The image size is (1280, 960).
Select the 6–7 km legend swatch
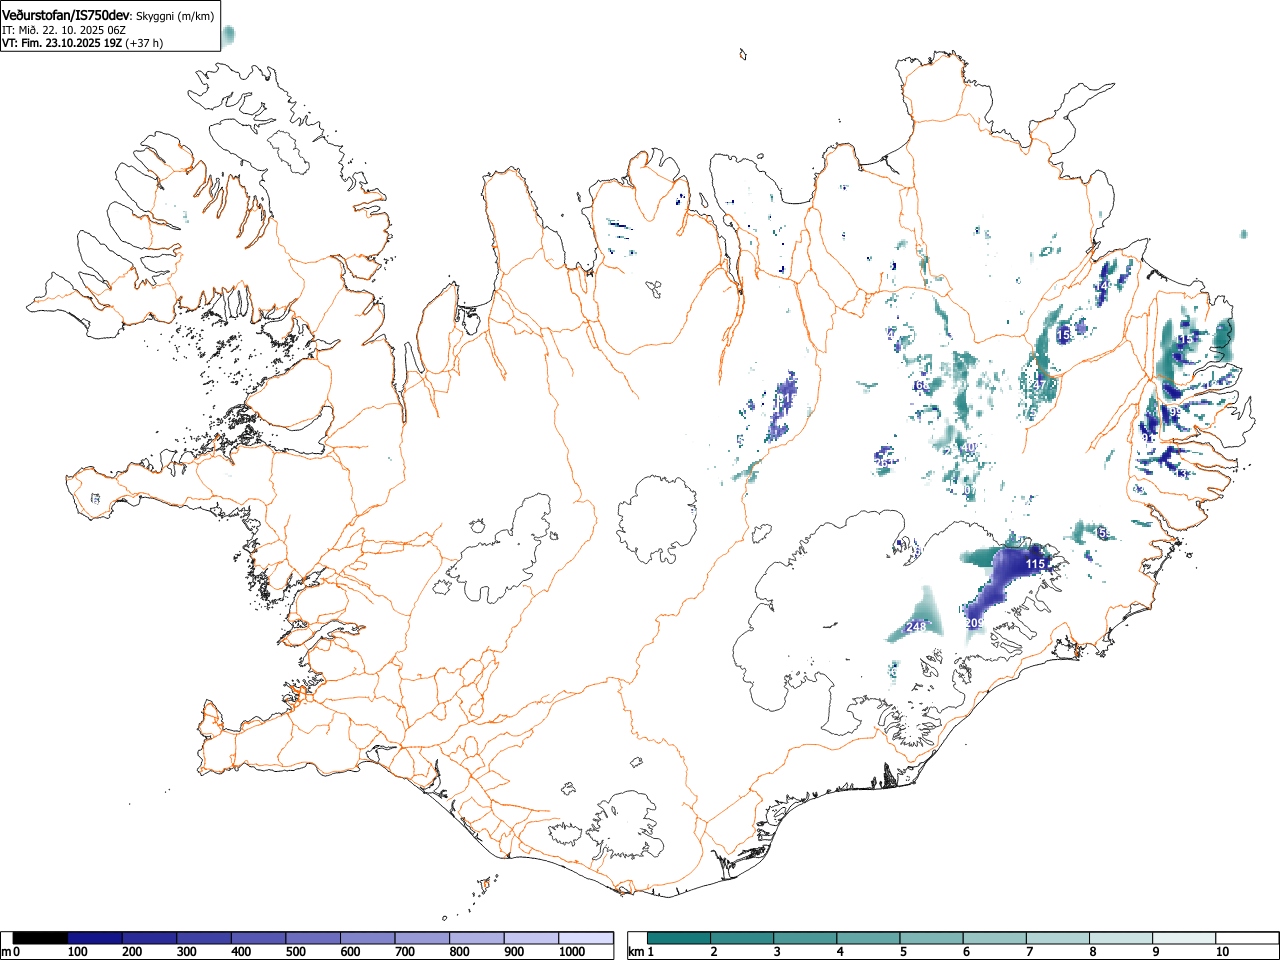tap(994, 938)
